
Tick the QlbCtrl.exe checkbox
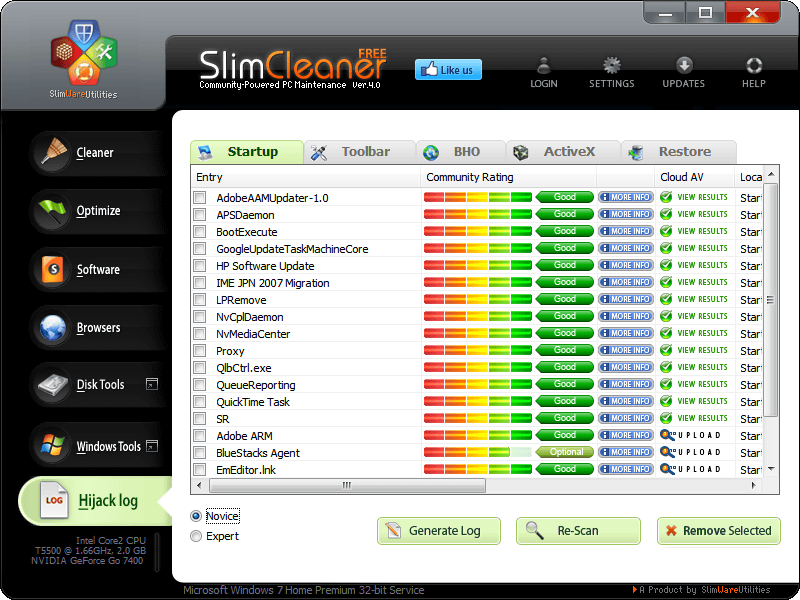click(x=199, y=367)
